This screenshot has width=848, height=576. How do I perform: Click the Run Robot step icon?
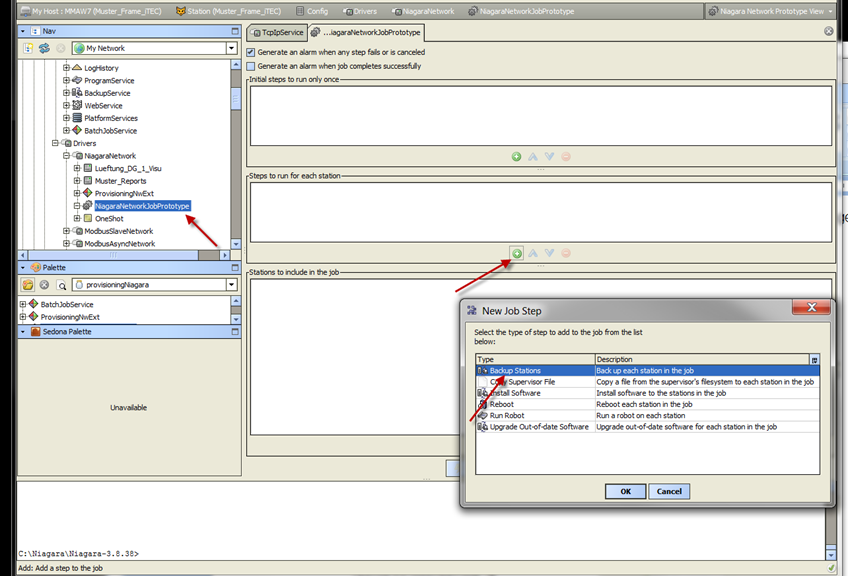point(482,415)
